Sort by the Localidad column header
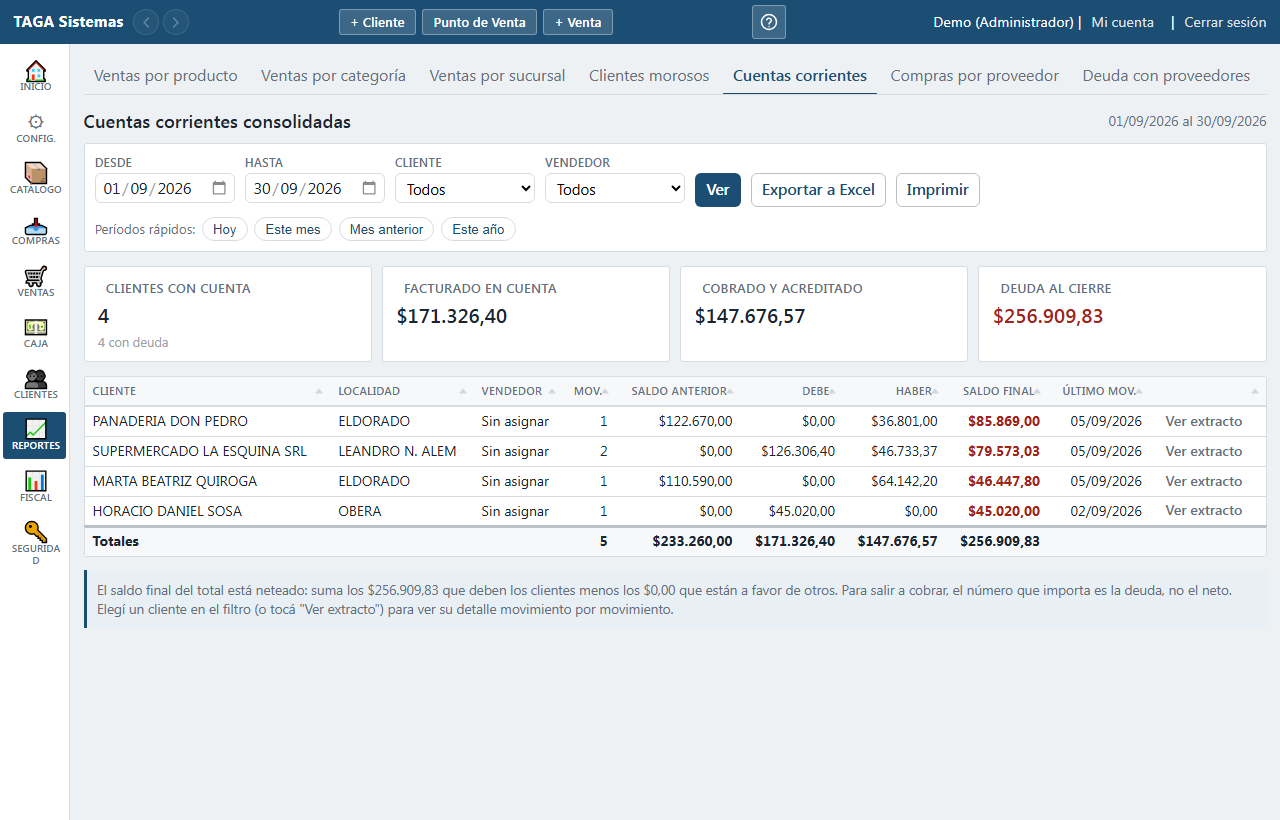The height and width of the screenshot is (820, 1280). [x=402, y=391]
